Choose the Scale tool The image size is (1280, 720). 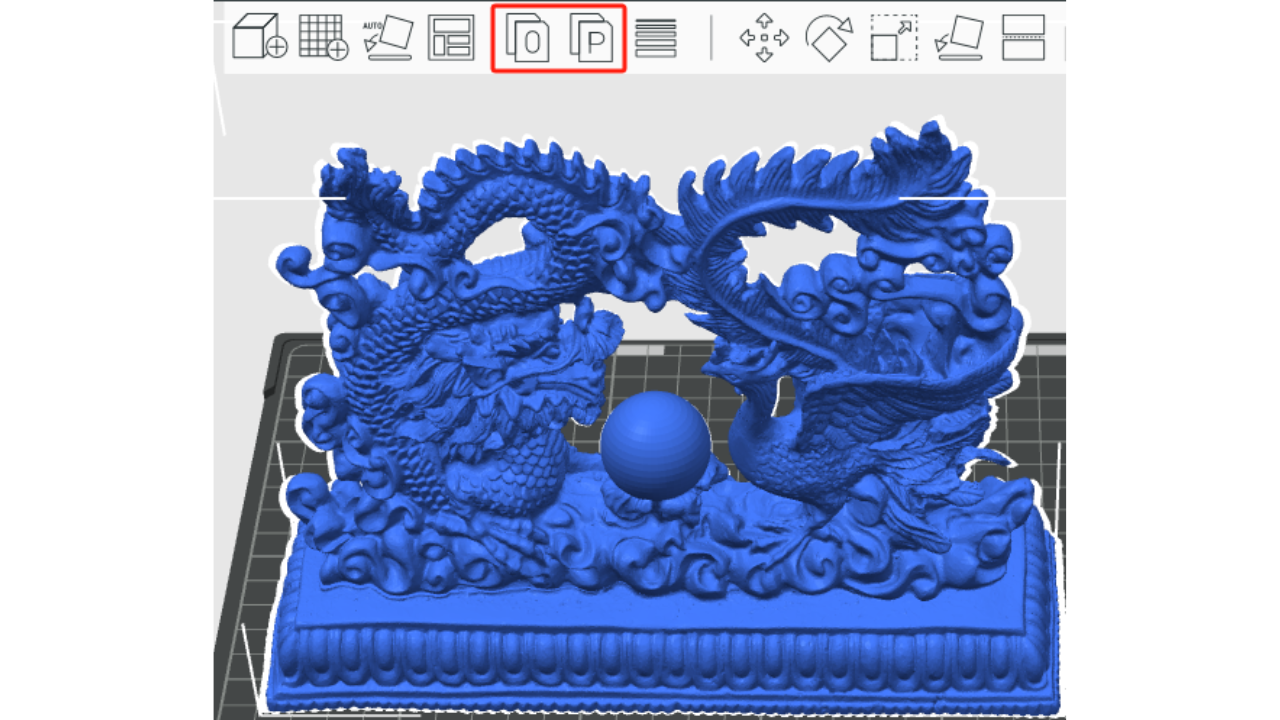point(893,38)
